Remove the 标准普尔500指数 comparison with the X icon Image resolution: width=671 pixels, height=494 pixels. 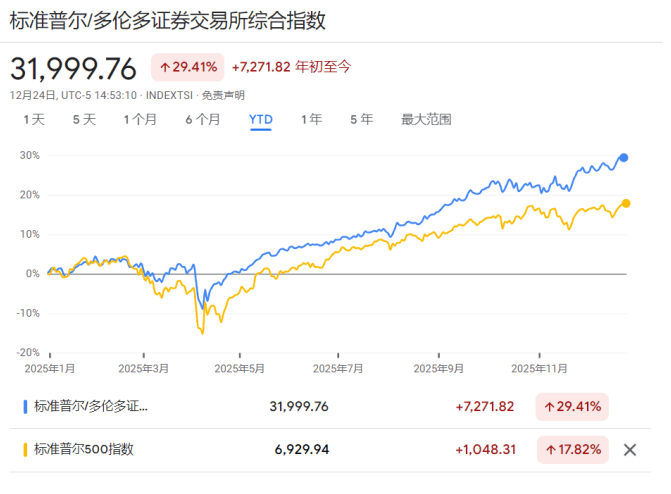click(630, 450)
